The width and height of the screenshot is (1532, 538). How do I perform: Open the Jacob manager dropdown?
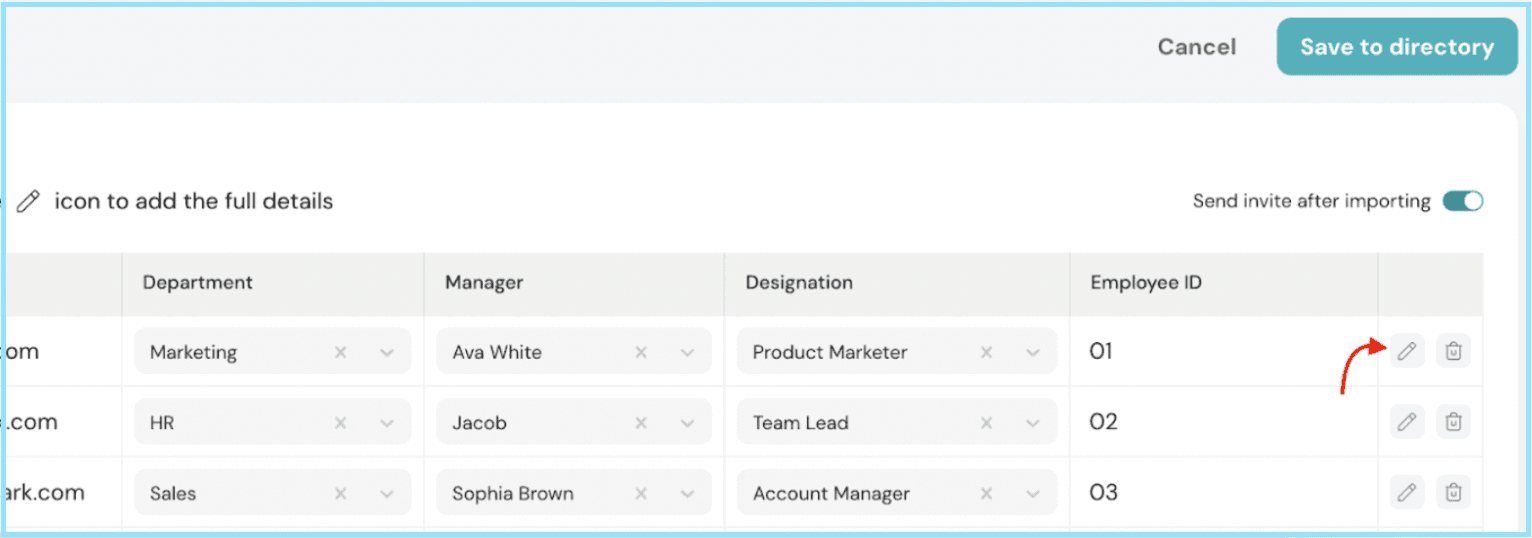(x=688, y=423)
